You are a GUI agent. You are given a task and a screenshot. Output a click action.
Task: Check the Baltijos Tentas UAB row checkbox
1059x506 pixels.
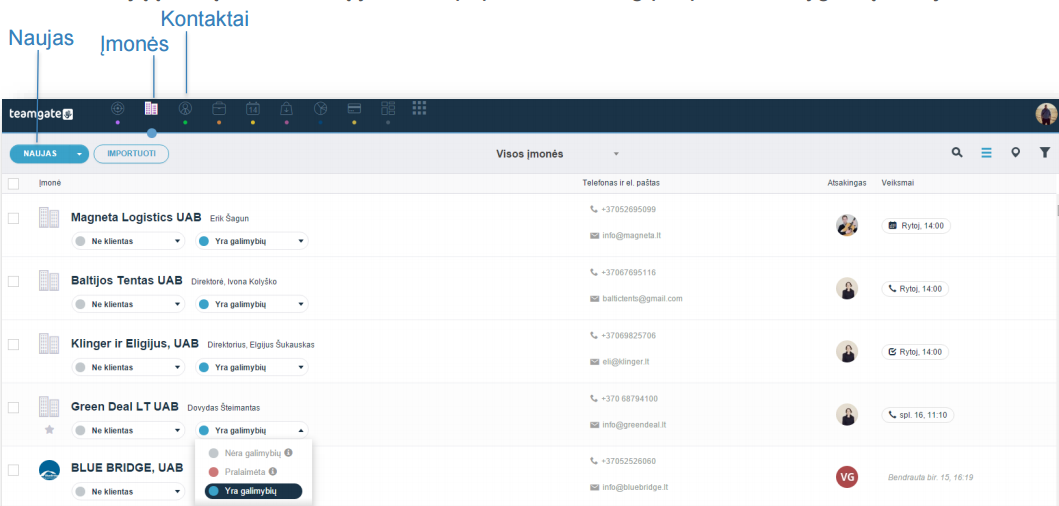pyautogui.click(x=14, y=281)
